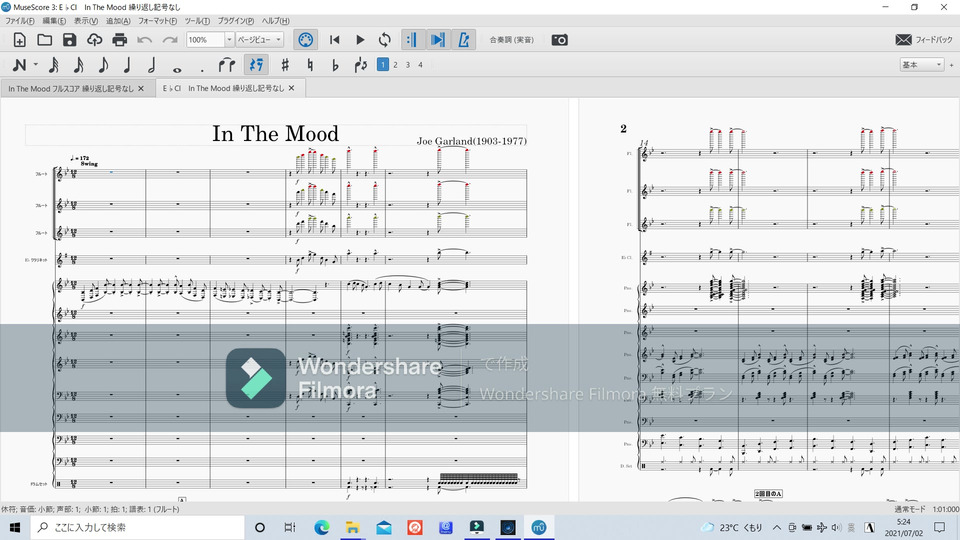Open the ツール(T) menu
This screenshot has width=960, height=540.
[197, 21]
